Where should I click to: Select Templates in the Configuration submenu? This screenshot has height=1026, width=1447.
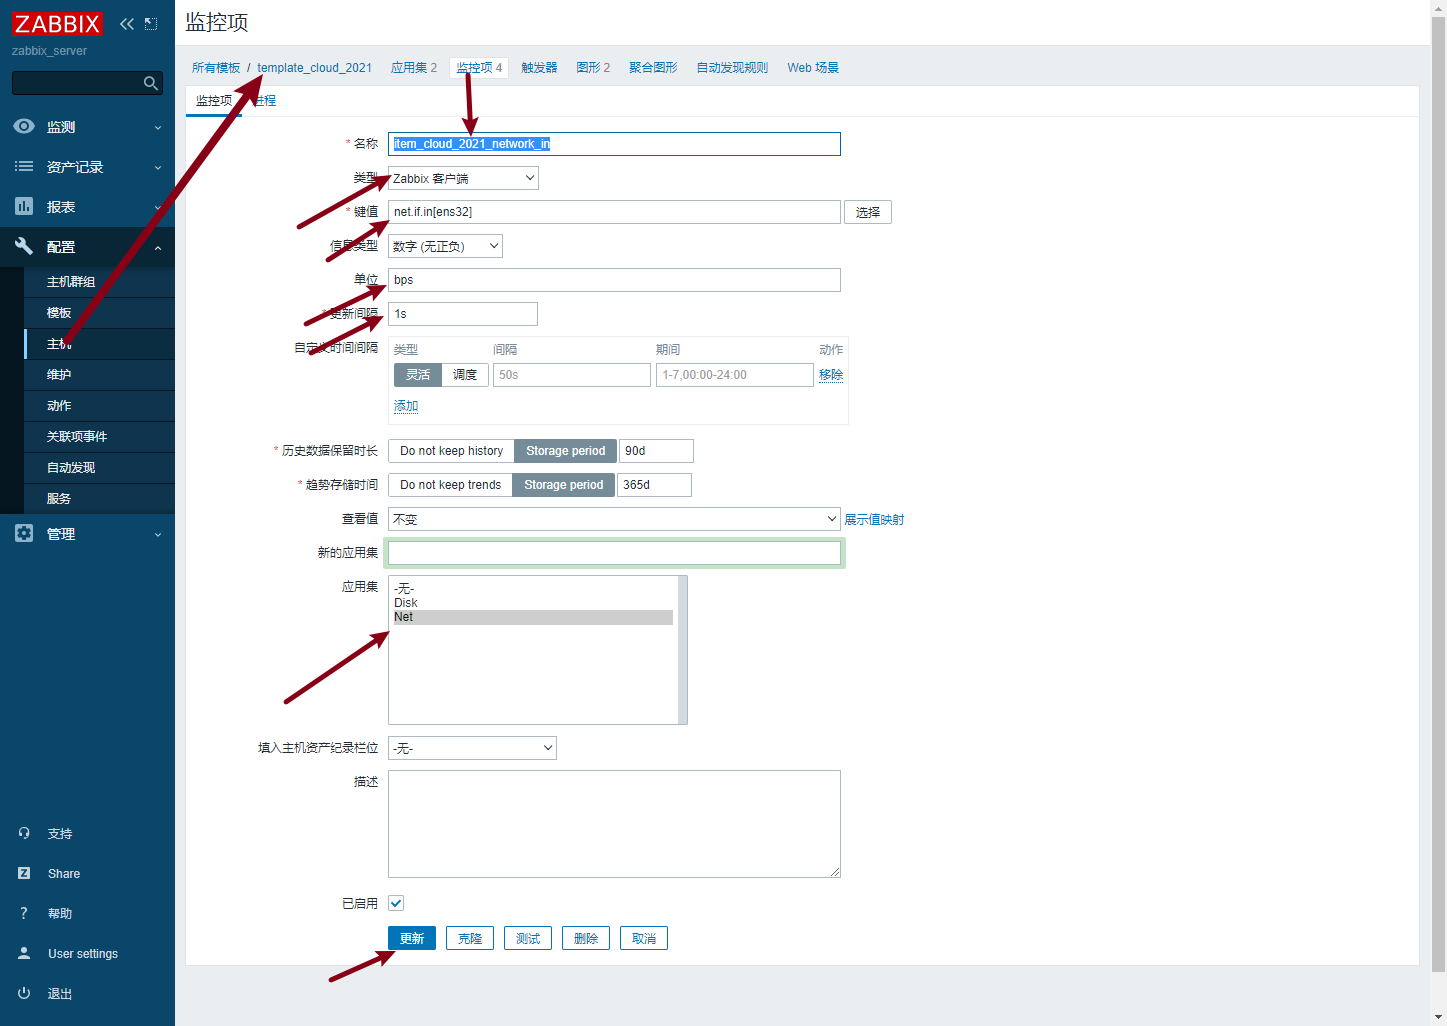tap(59, 313)
